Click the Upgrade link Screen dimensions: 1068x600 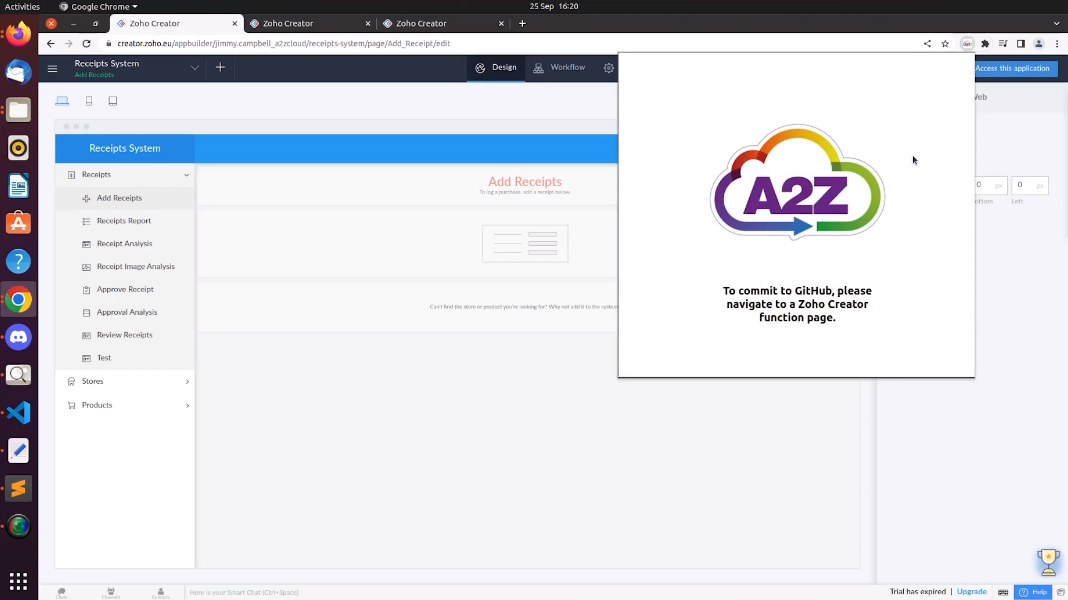click(x=971, y=592)
